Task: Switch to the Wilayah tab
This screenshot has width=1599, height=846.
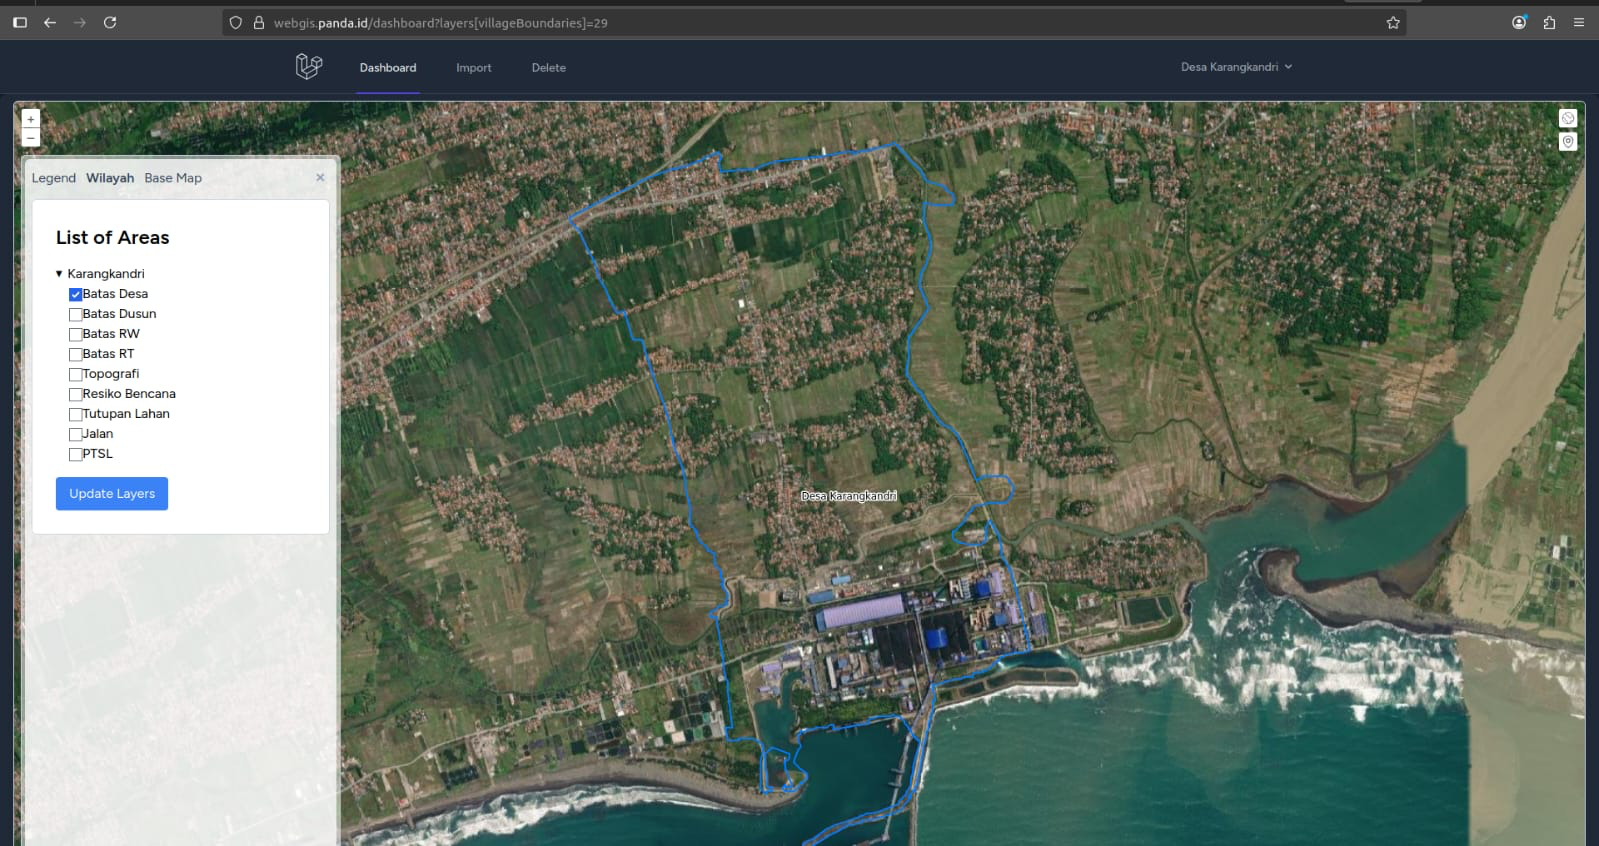Action: tap(110, 178)
